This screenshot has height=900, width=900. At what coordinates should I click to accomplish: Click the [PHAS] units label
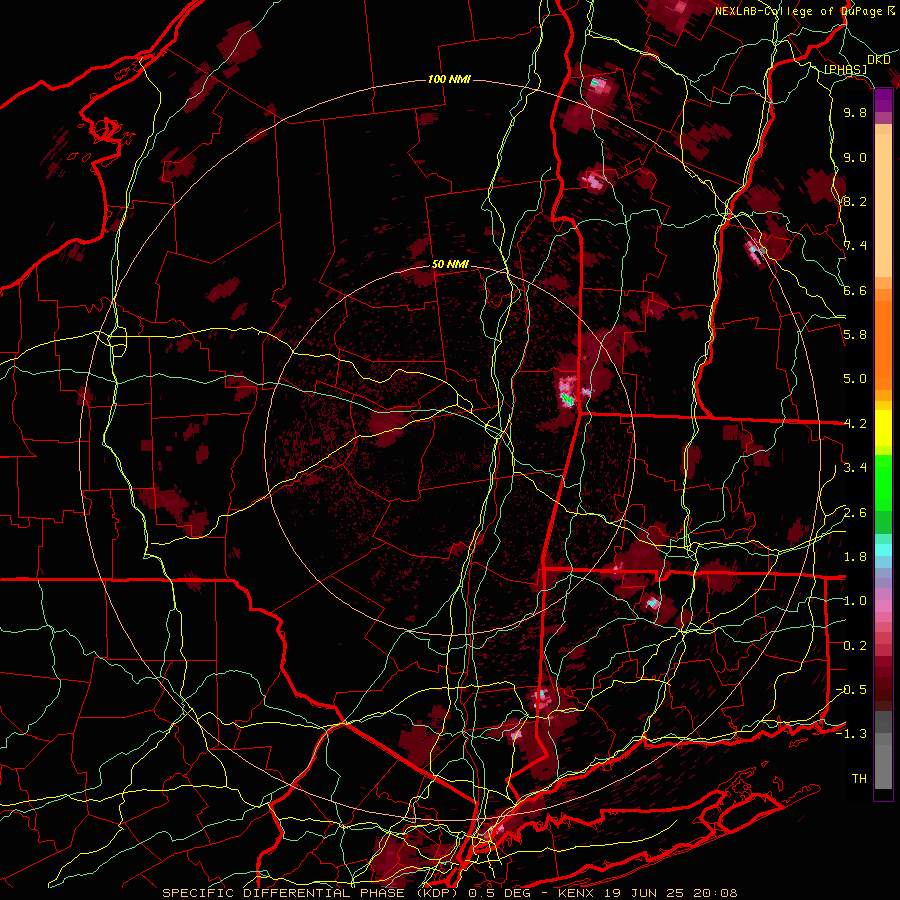tap(845, 70)
